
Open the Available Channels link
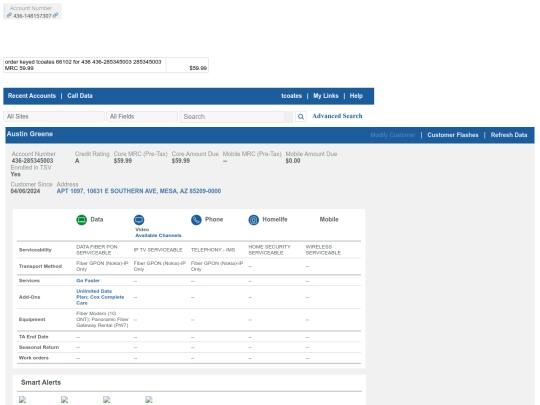158,236
